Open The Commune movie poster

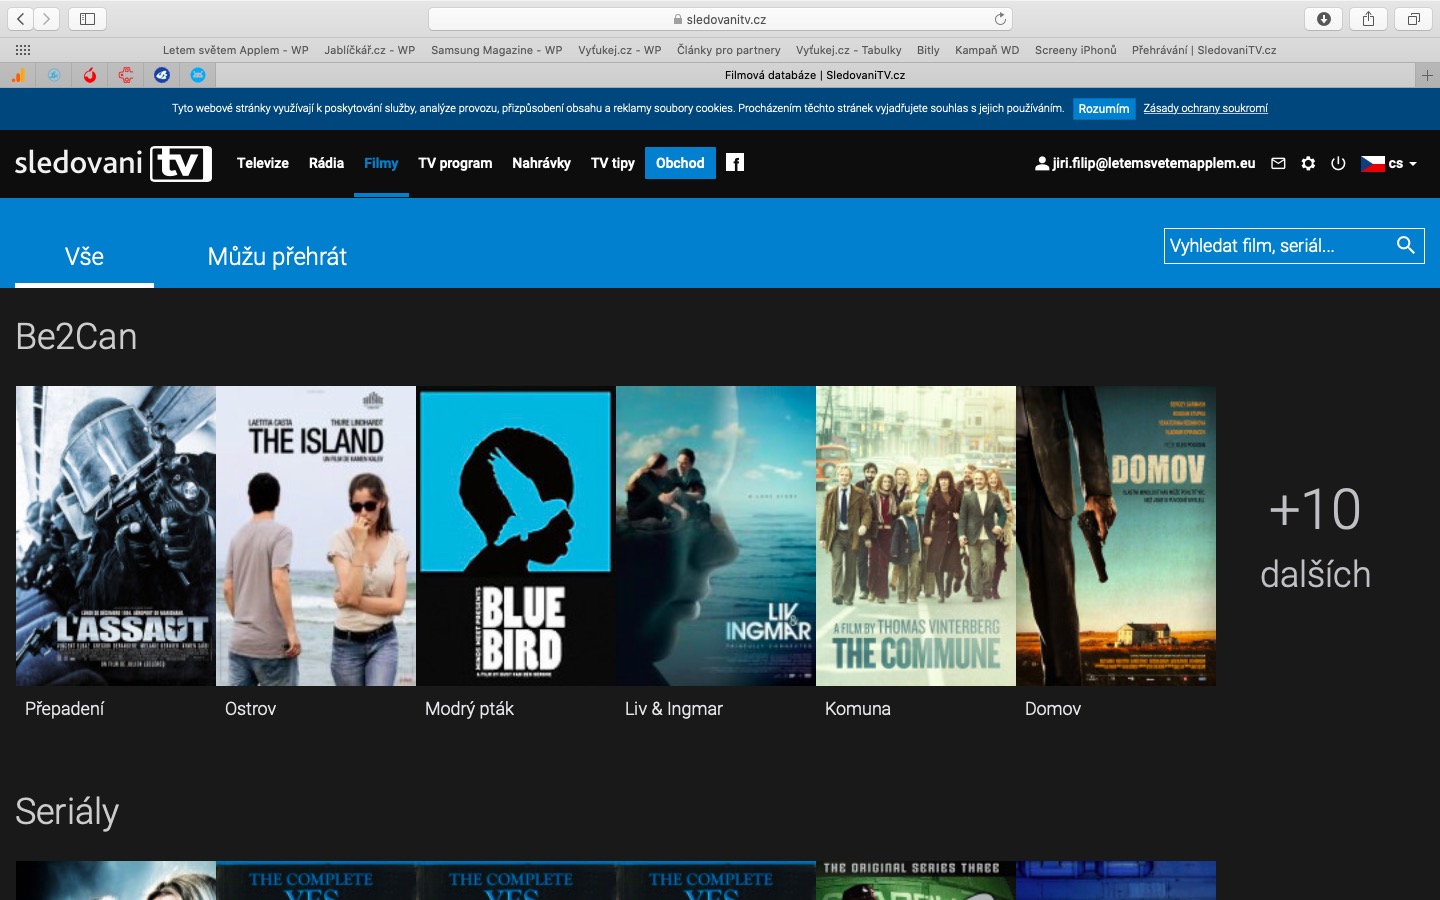pyautogui.click(x=916, y=536)
